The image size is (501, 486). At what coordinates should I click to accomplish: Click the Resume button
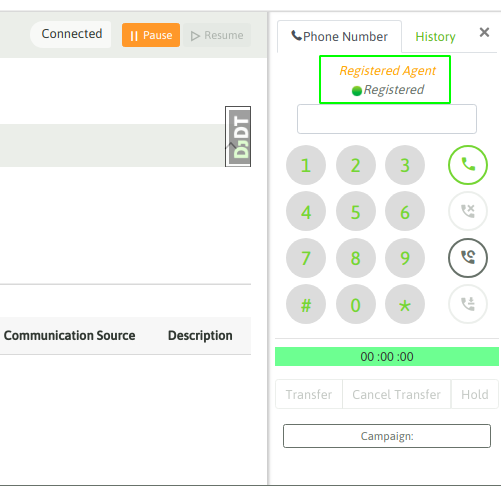(217, 35)
